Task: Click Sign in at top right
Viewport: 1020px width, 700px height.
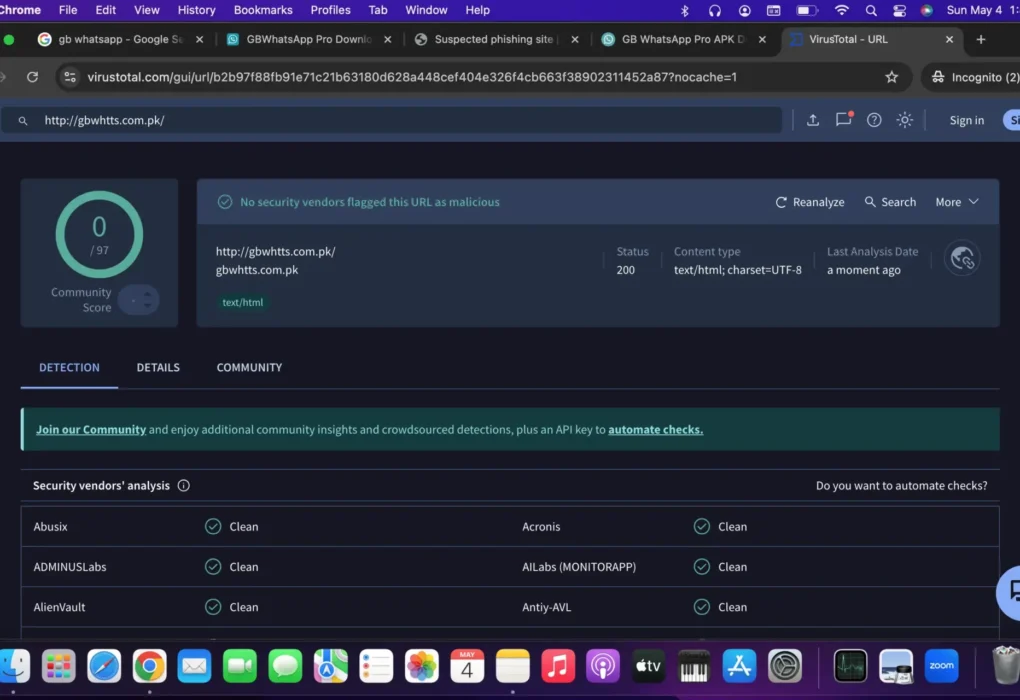Action: 966,120
